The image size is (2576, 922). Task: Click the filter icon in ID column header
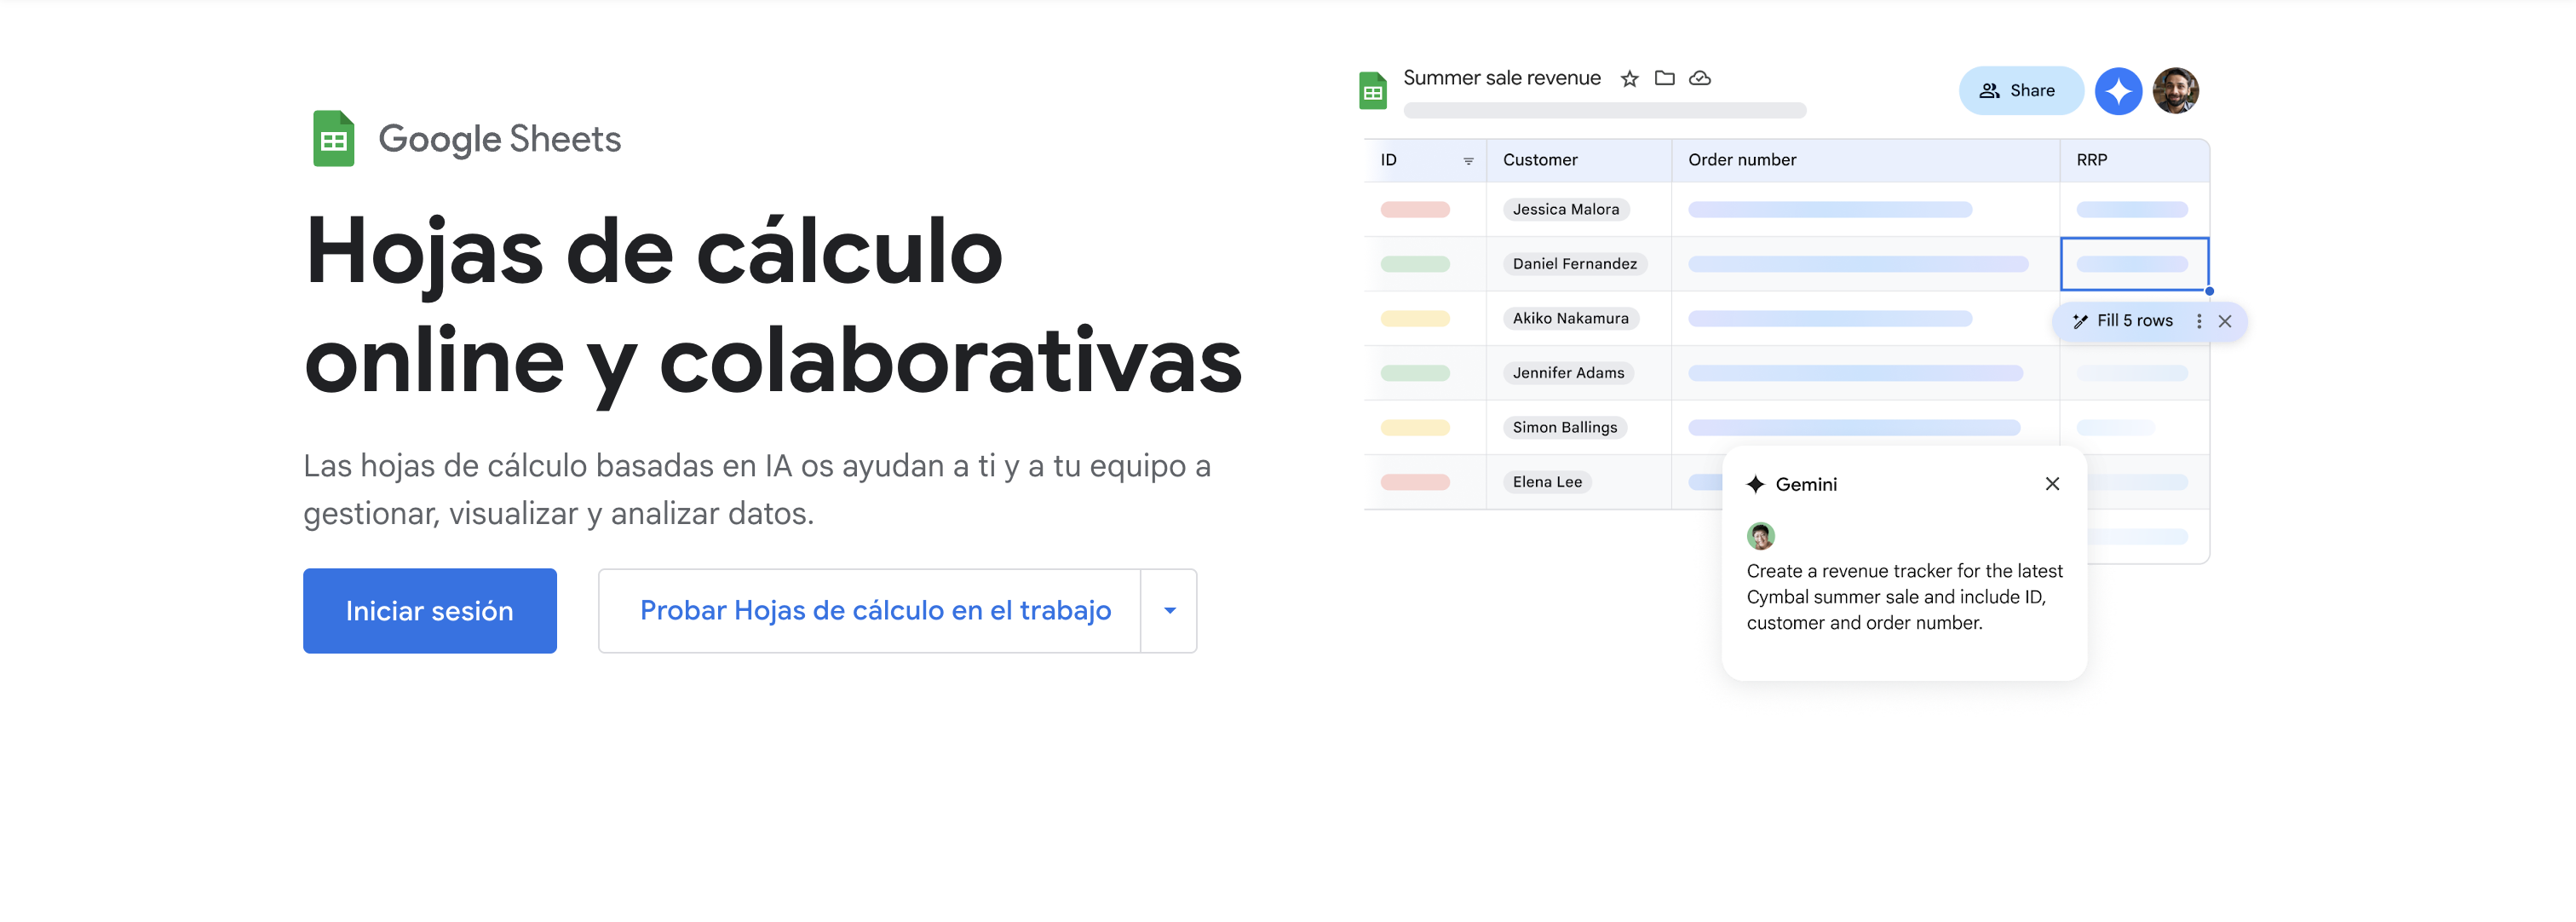pos(1468,161)
